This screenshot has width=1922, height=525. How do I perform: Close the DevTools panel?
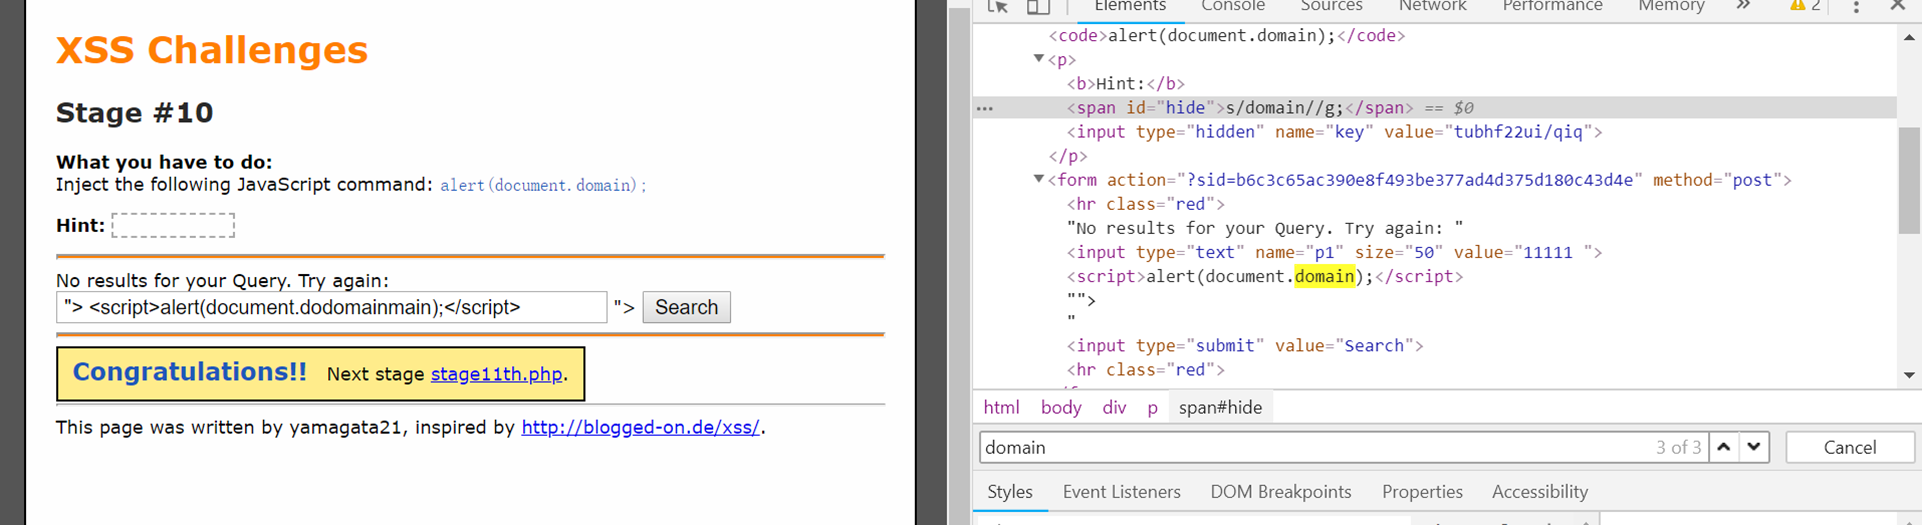pyautogui.click(x=1897, y=6)
